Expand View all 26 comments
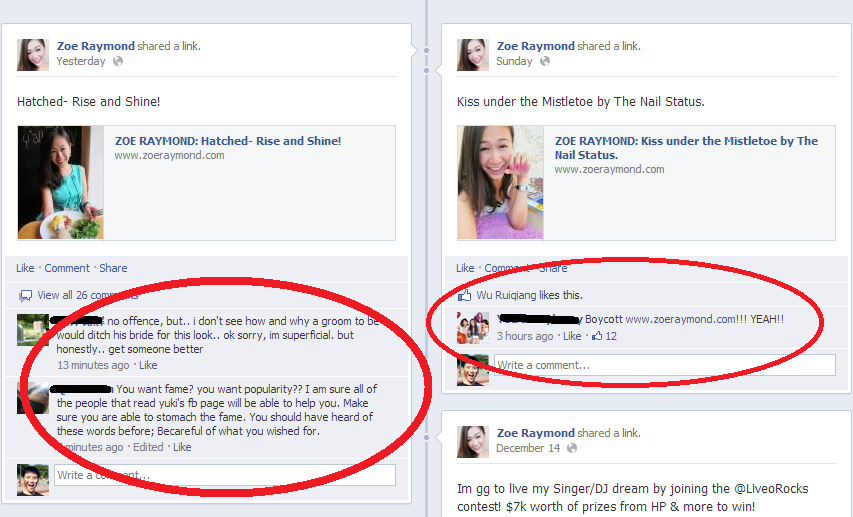This screenshot has height=517, width=853. [87, 295]
